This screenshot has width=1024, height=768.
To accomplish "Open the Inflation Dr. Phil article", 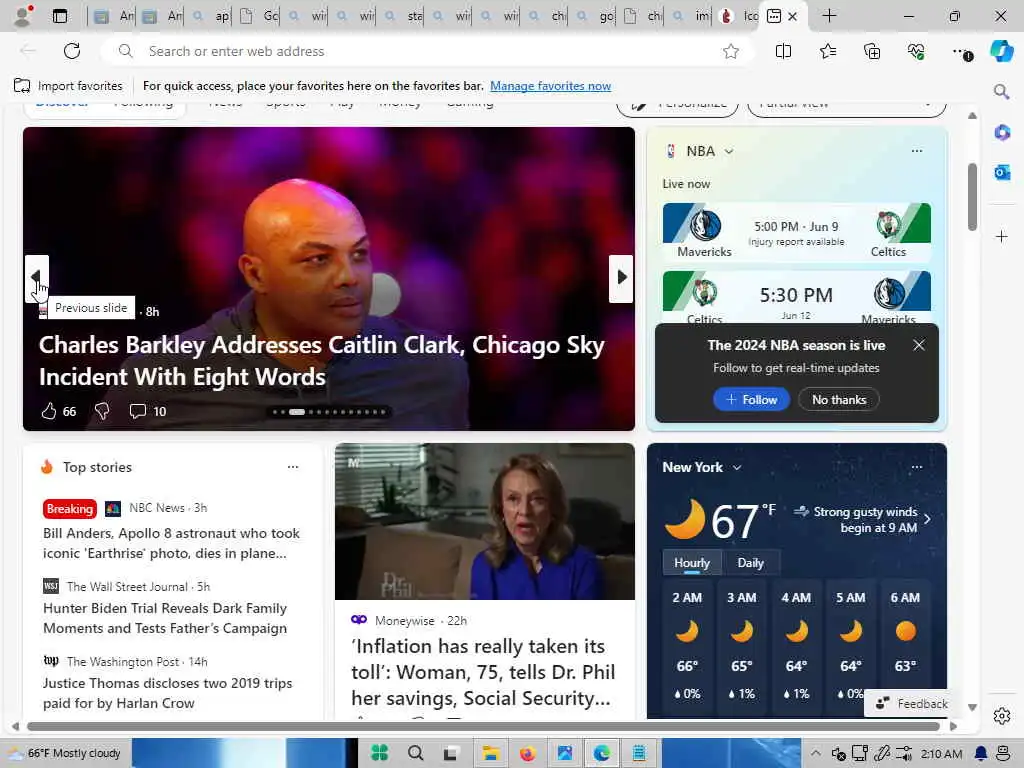I will pyautogui.click(x=483, y=672).
